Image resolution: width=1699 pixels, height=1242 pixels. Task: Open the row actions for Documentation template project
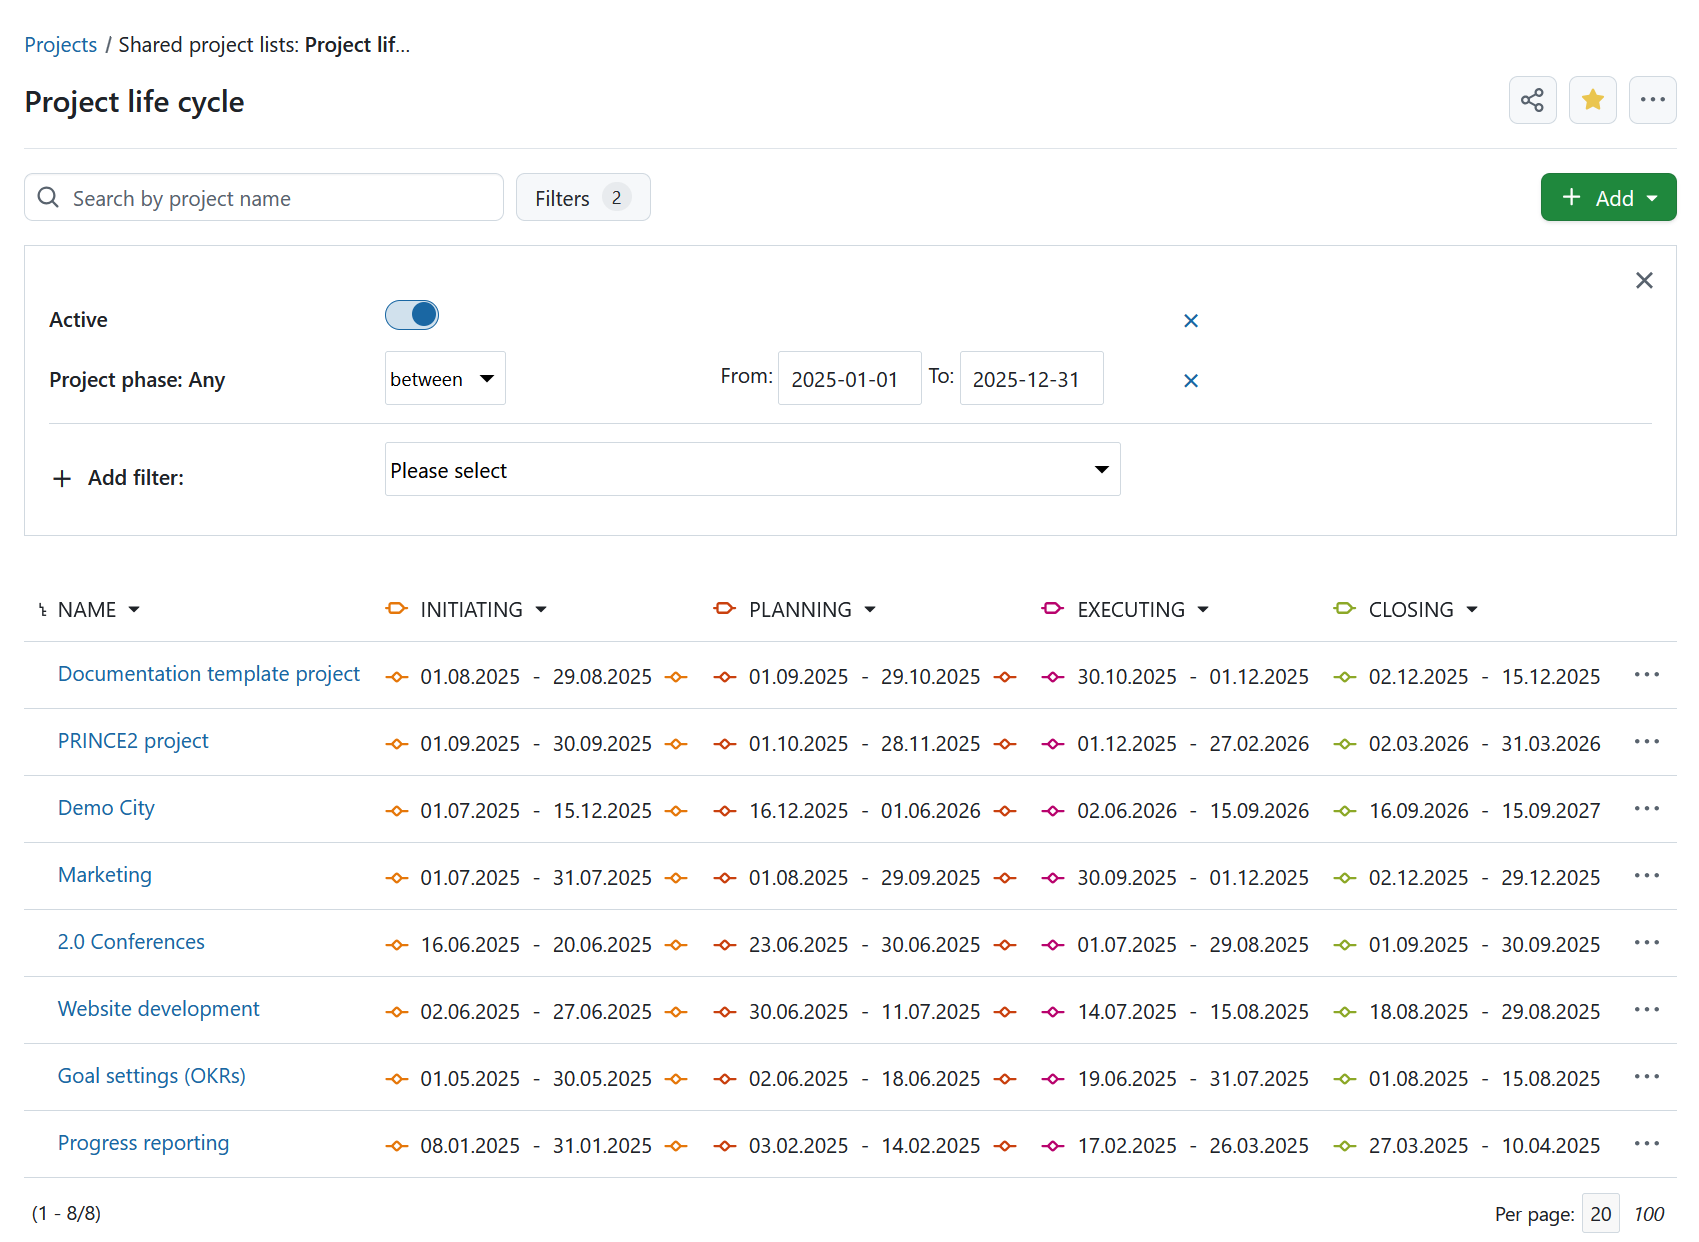1645,675
